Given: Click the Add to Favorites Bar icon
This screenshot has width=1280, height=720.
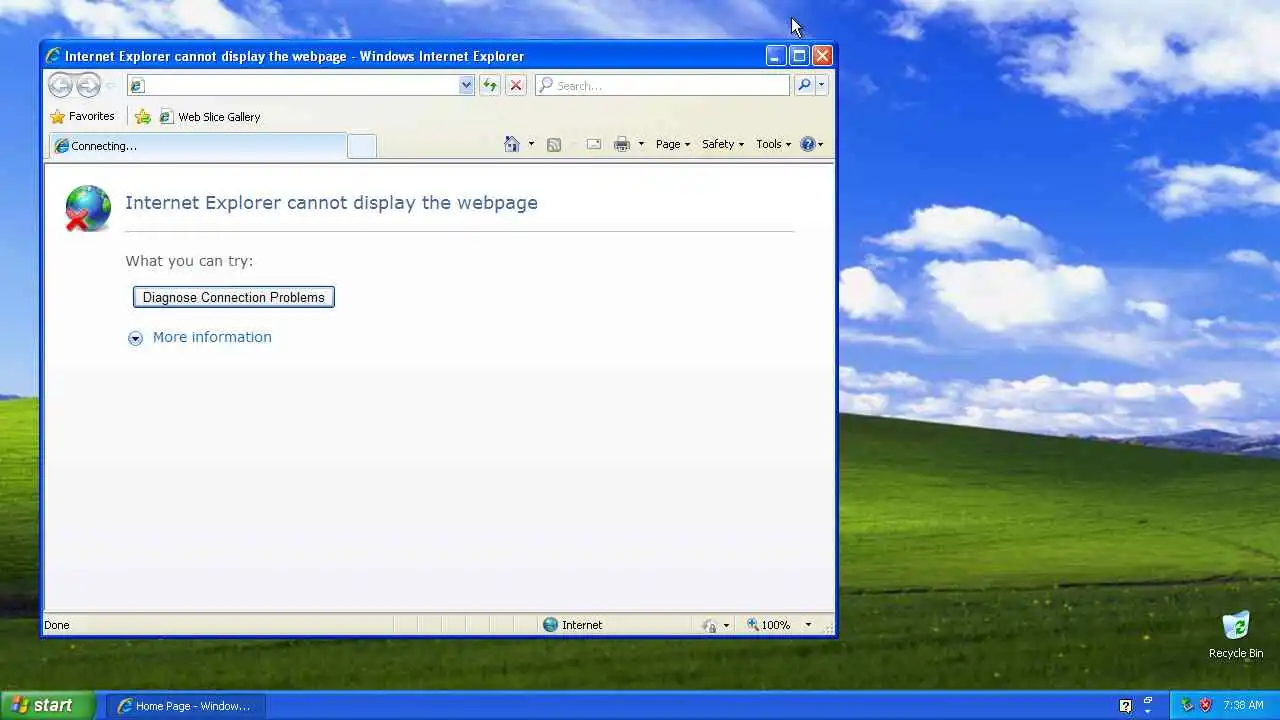Looking at the screenshot, I should click(143, 116).
